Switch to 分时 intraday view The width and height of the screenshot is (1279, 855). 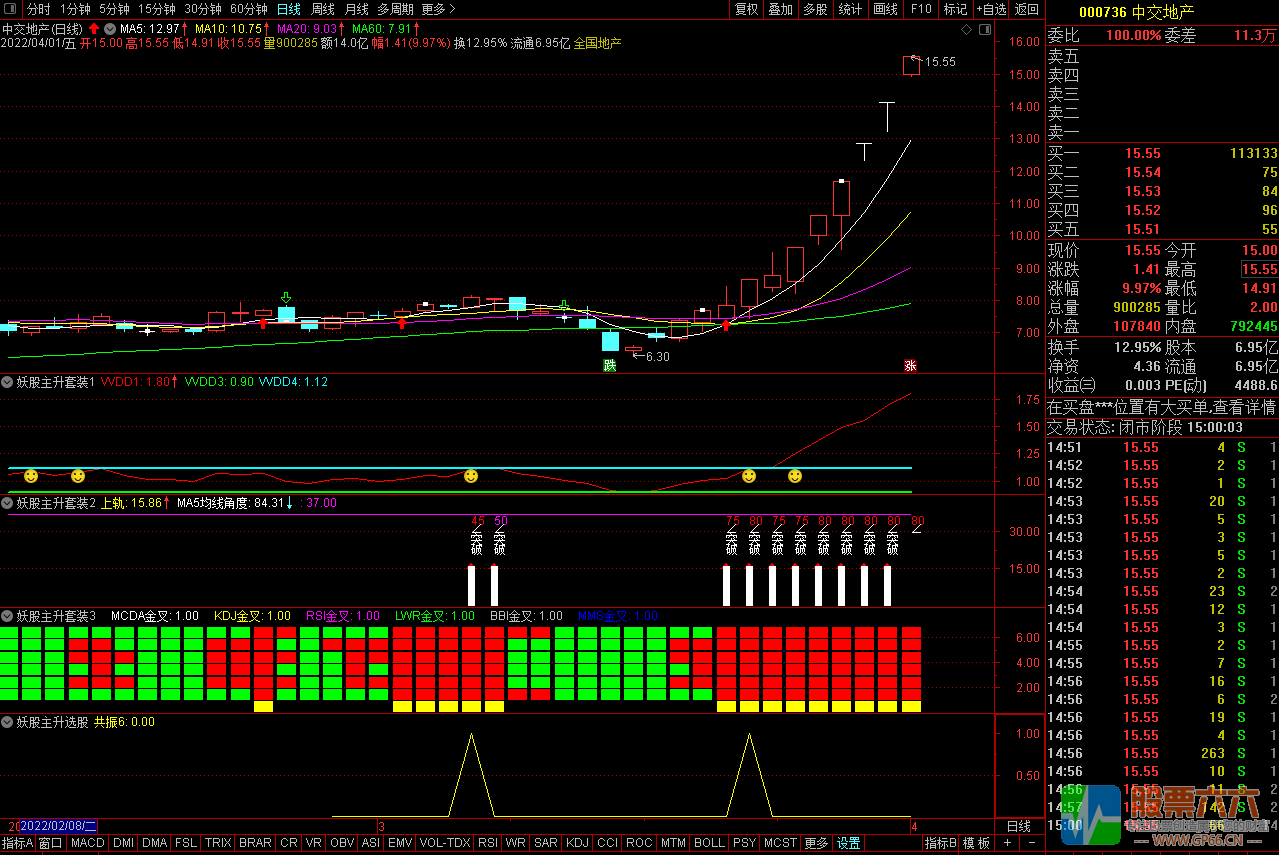tap(38, 9)
